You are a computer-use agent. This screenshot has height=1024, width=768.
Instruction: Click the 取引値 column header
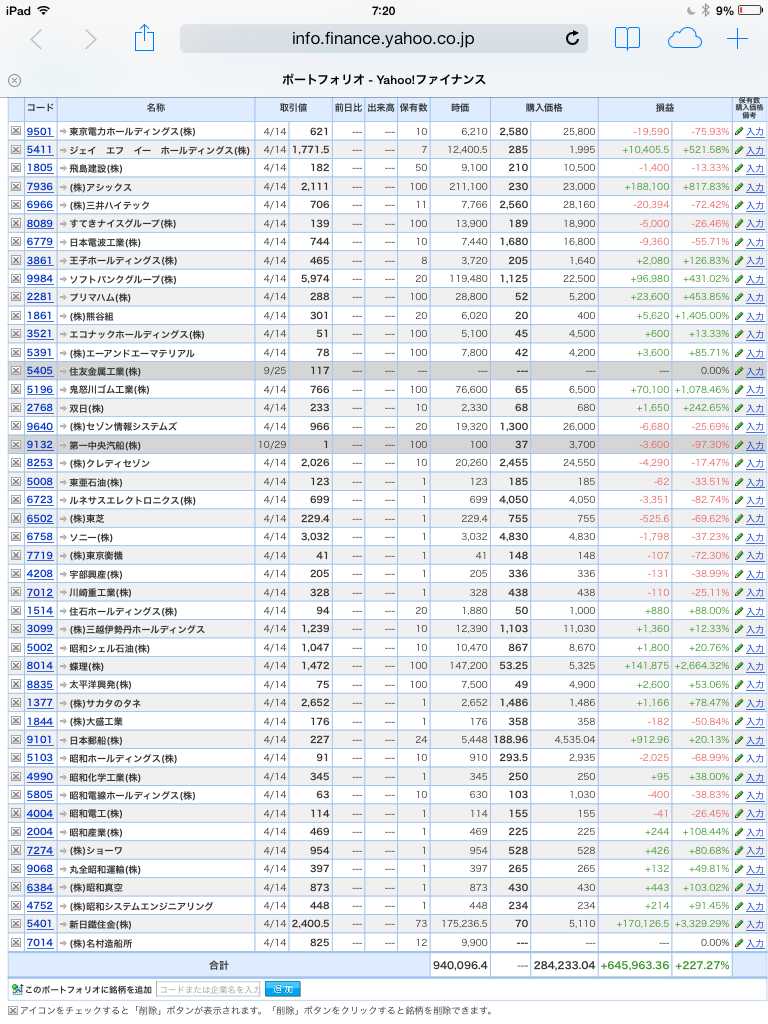point(293,108)
